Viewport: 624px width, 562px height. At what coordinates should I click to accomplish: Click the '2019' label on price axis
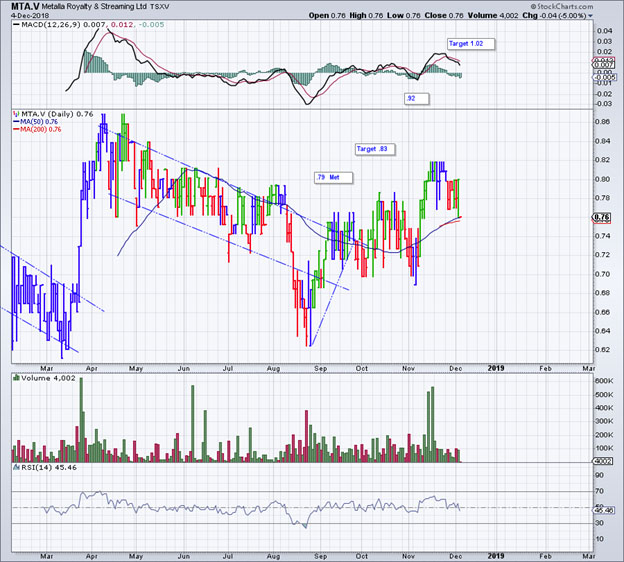pyautogui.click(x=496, y=368)
